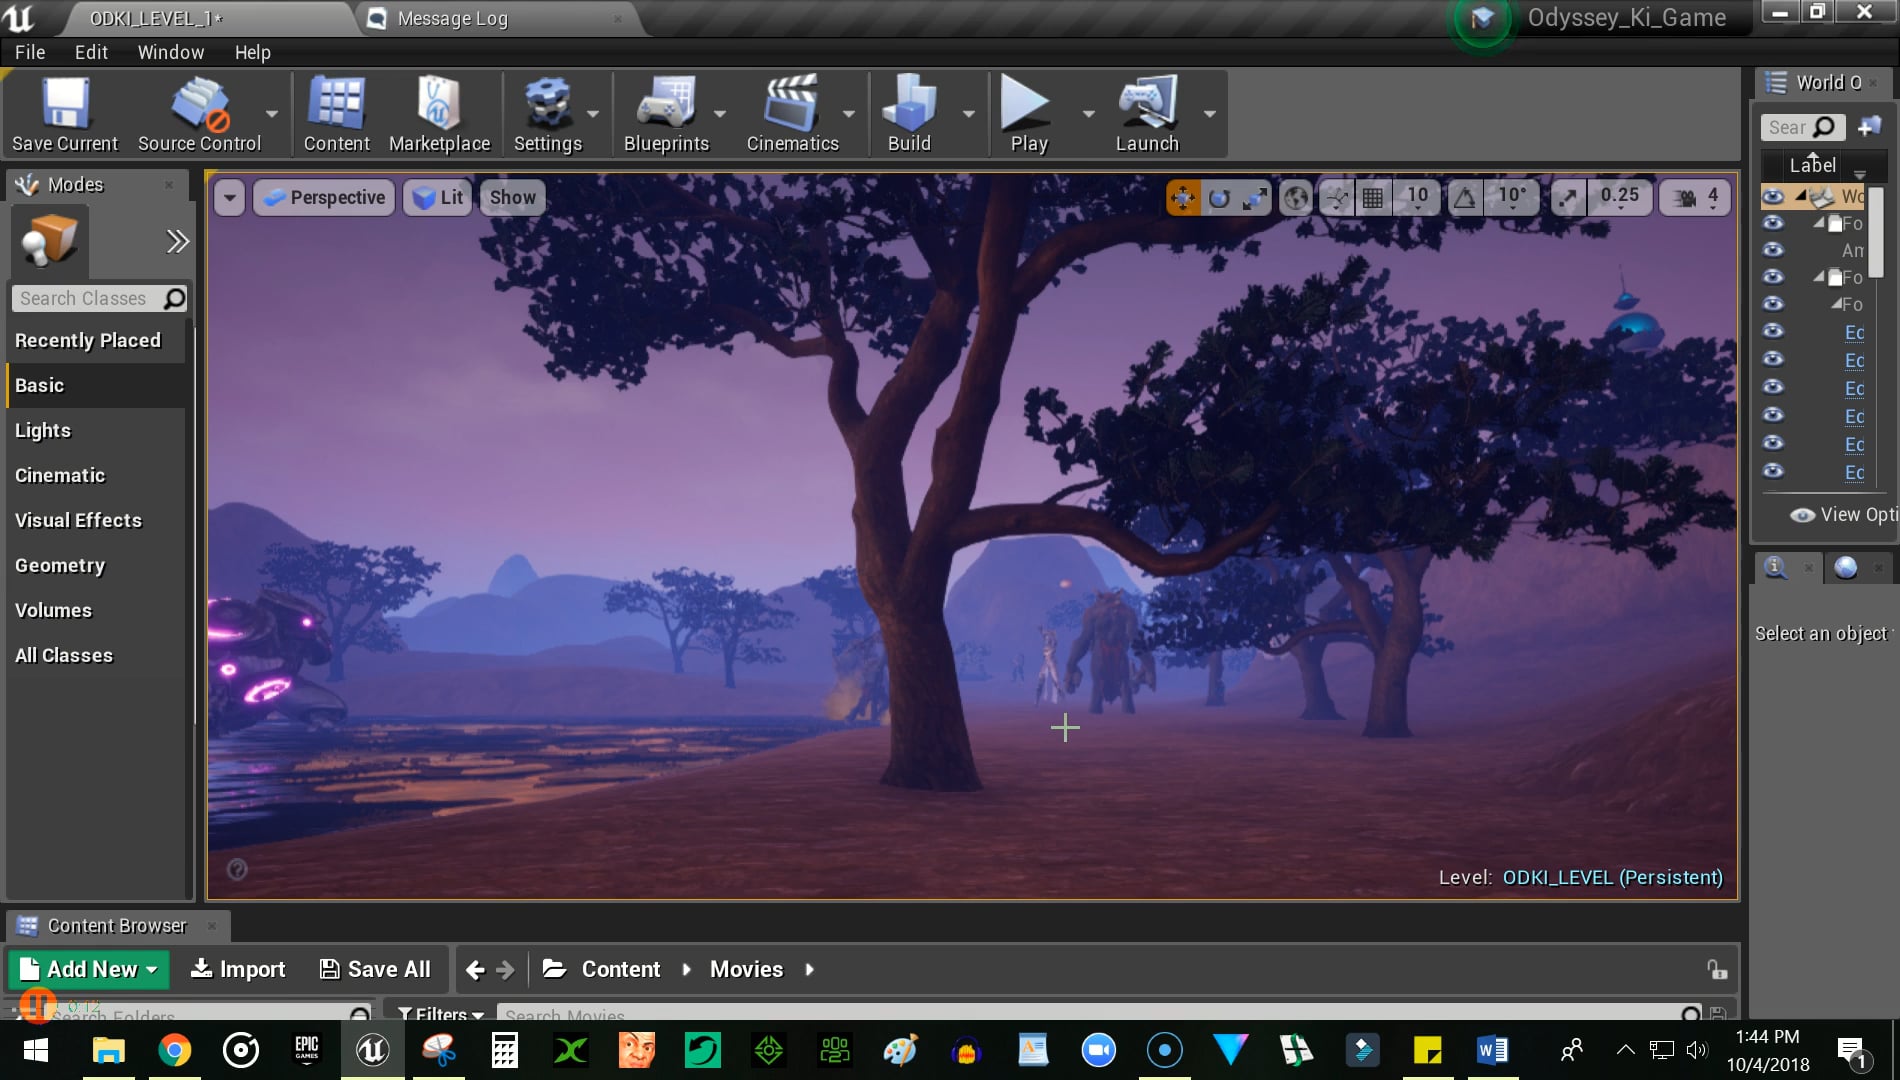Click Save Current on the toolbar
The image size is (1900, 1080).
click(64, 113)
